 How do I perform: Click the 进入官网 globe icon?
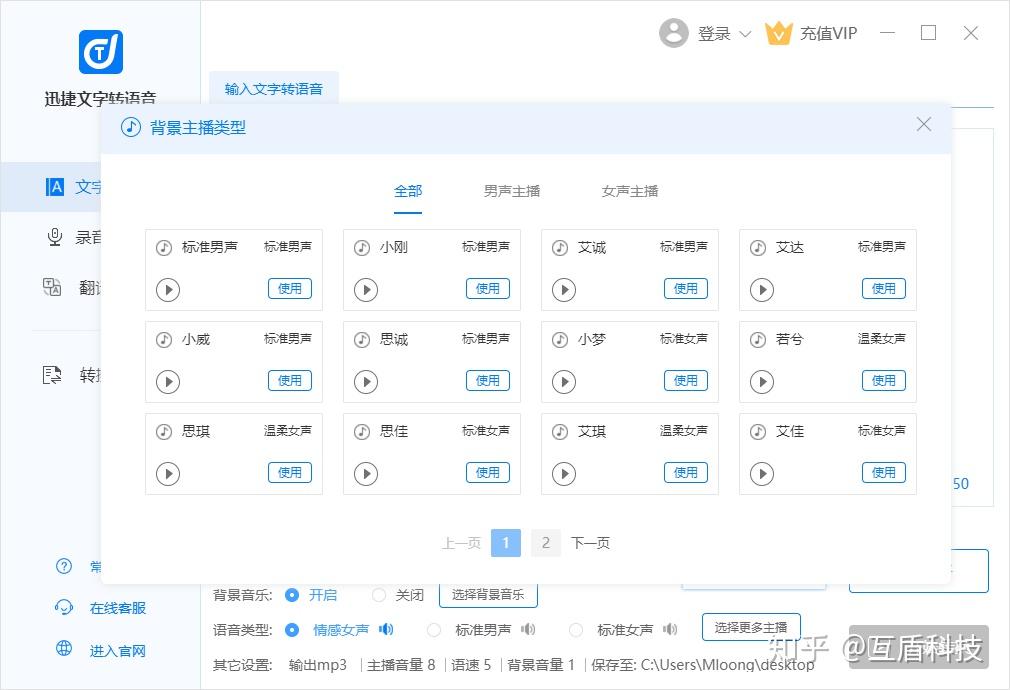(64, 648)
